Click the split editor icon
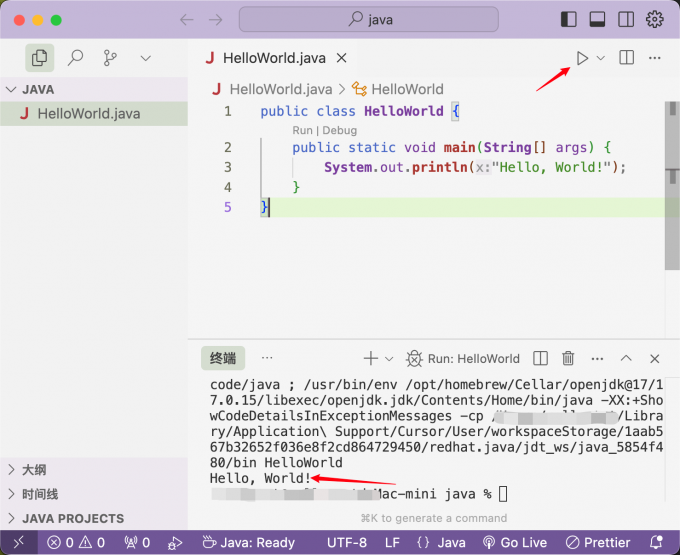This screenshot has width=680, height=555. (x=627, y=58)
